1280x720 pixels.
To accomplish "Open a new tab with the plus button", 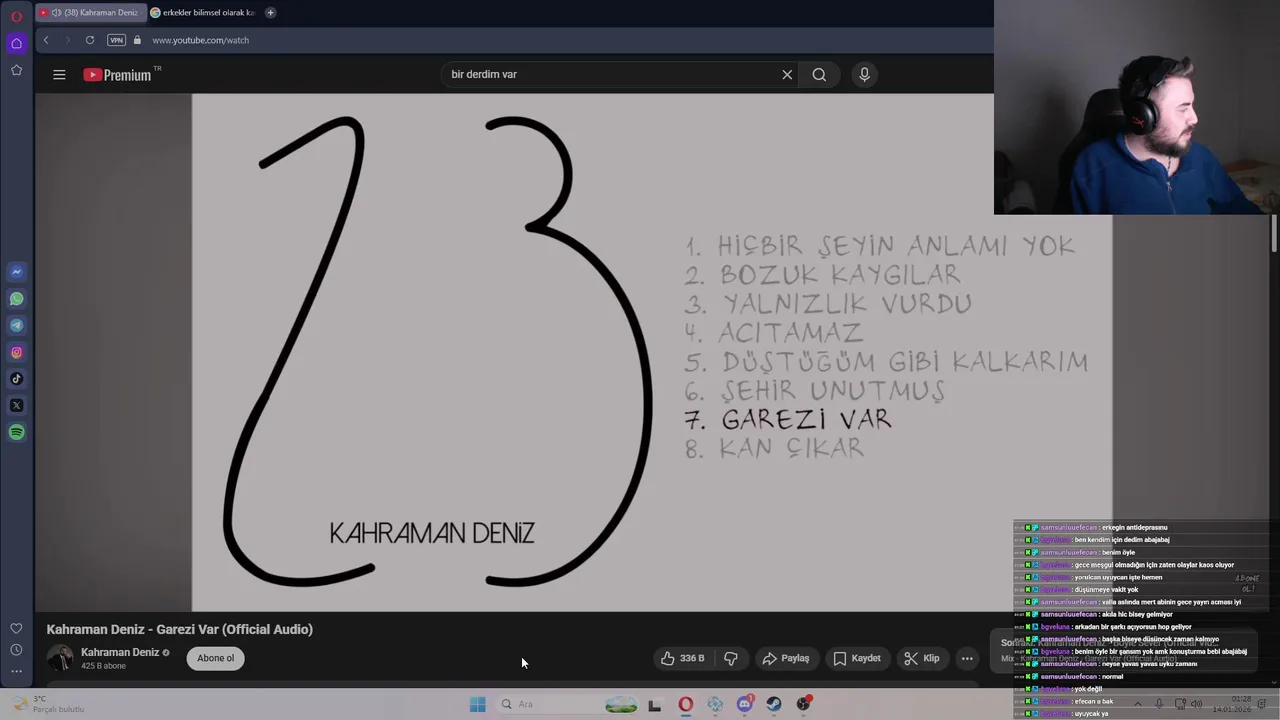I will [270, 13].
